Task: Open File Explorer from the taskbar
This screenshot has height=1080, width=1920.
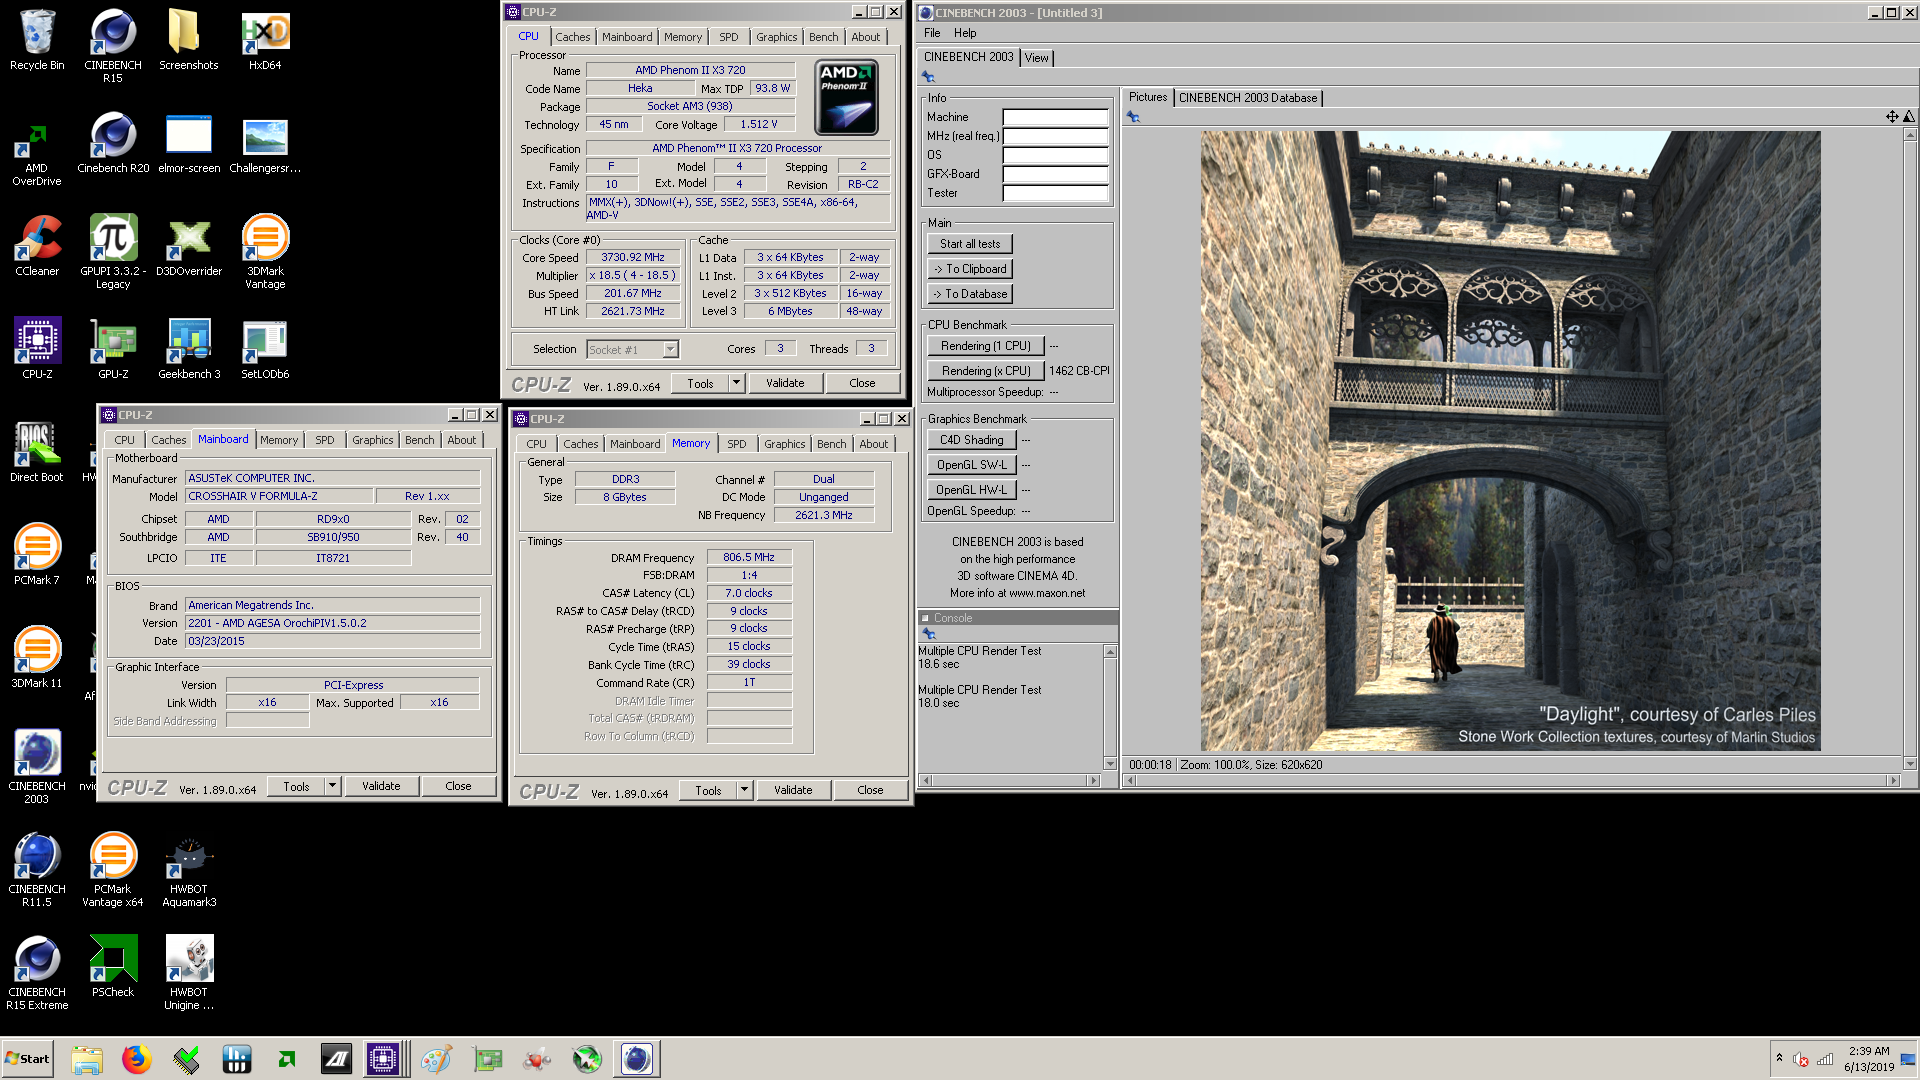Action: [87, 1059]
